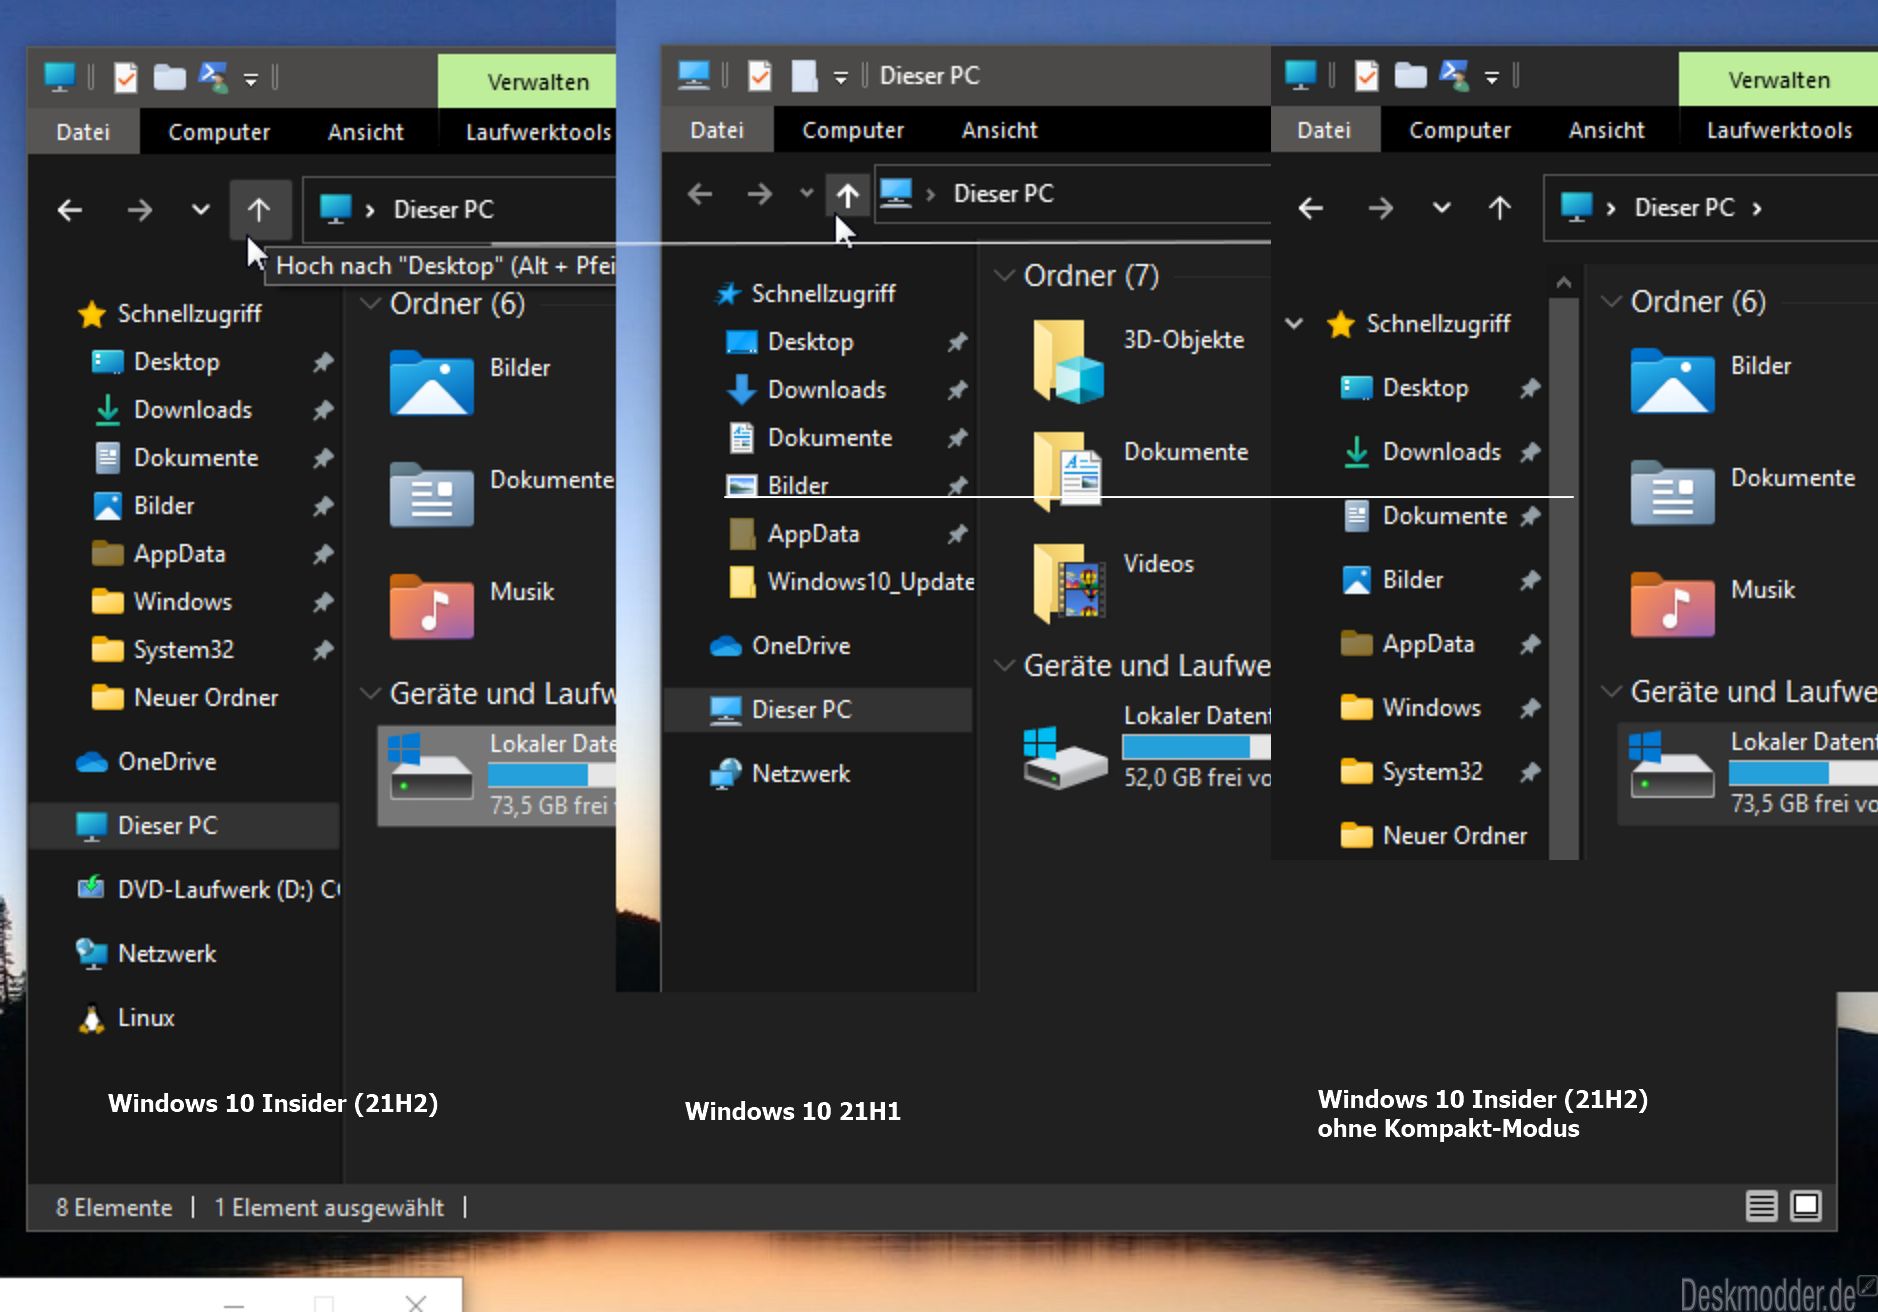
Task: Collapse Ordner (6) group in left window
Action: click(x=371, y=303)
